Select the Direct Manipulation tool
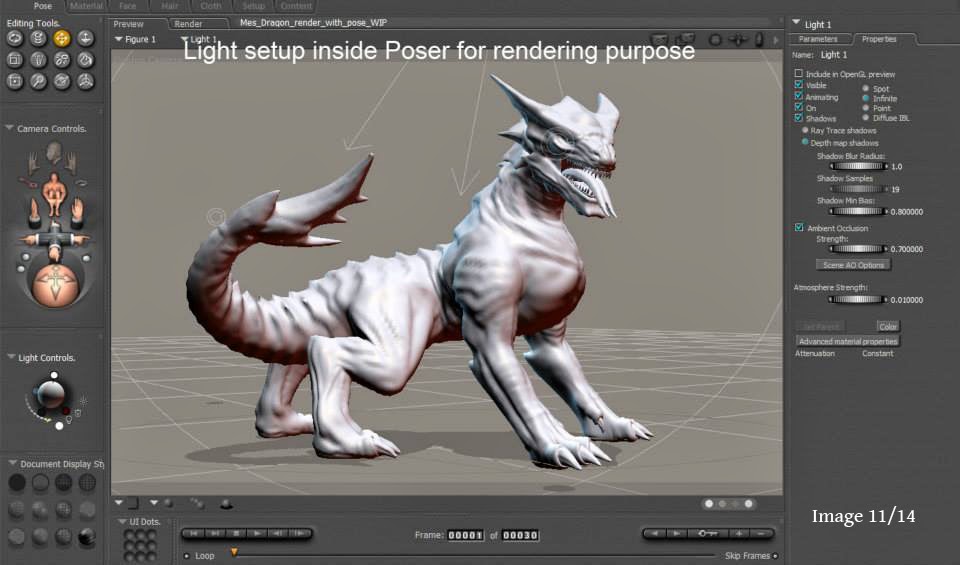The image size is (960, 565). 85,81
